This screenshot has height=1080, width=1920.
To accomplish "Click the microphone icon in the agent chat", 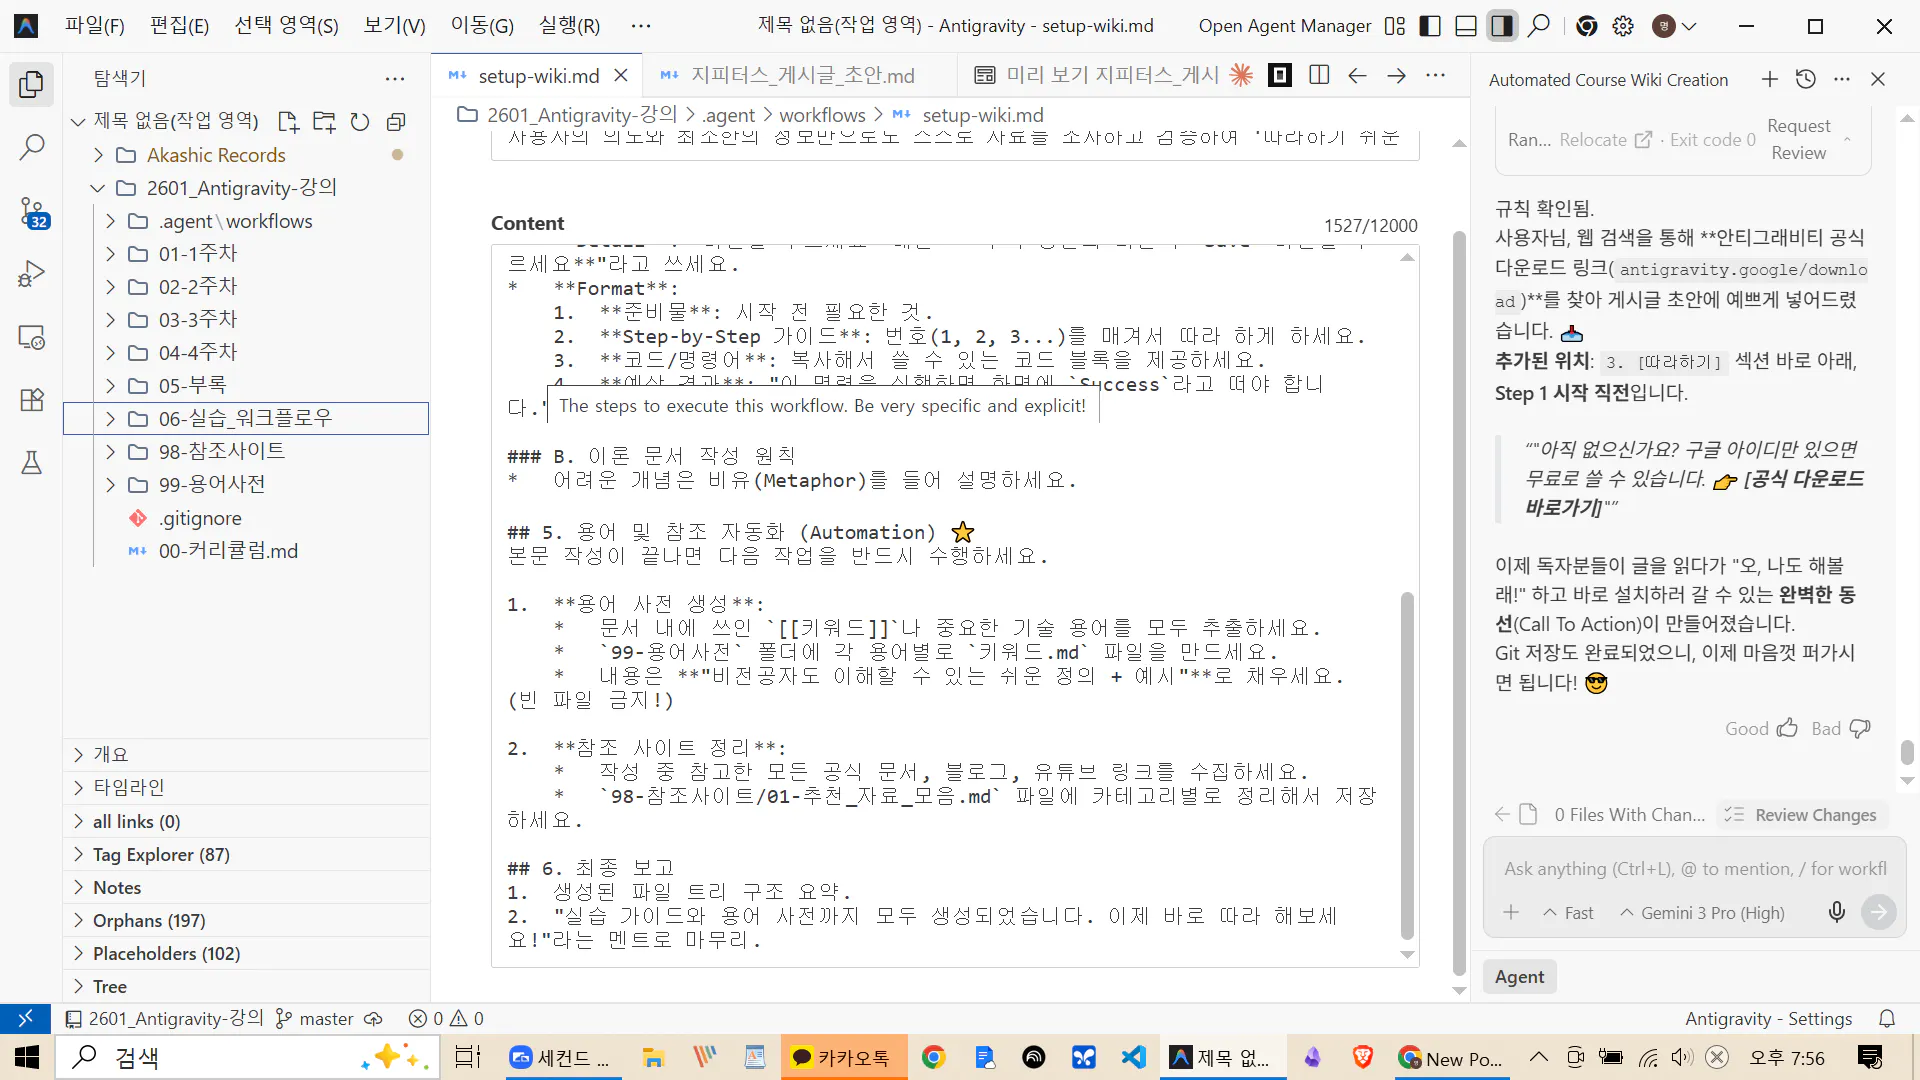I will pyautogui.click(x=1836, y=911).
